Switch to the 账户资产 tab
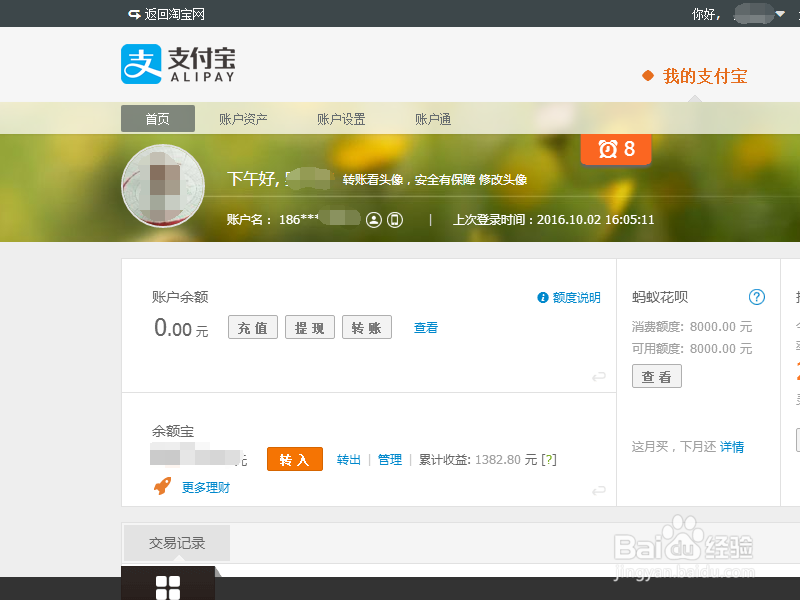800x600 pixels. 243,119
